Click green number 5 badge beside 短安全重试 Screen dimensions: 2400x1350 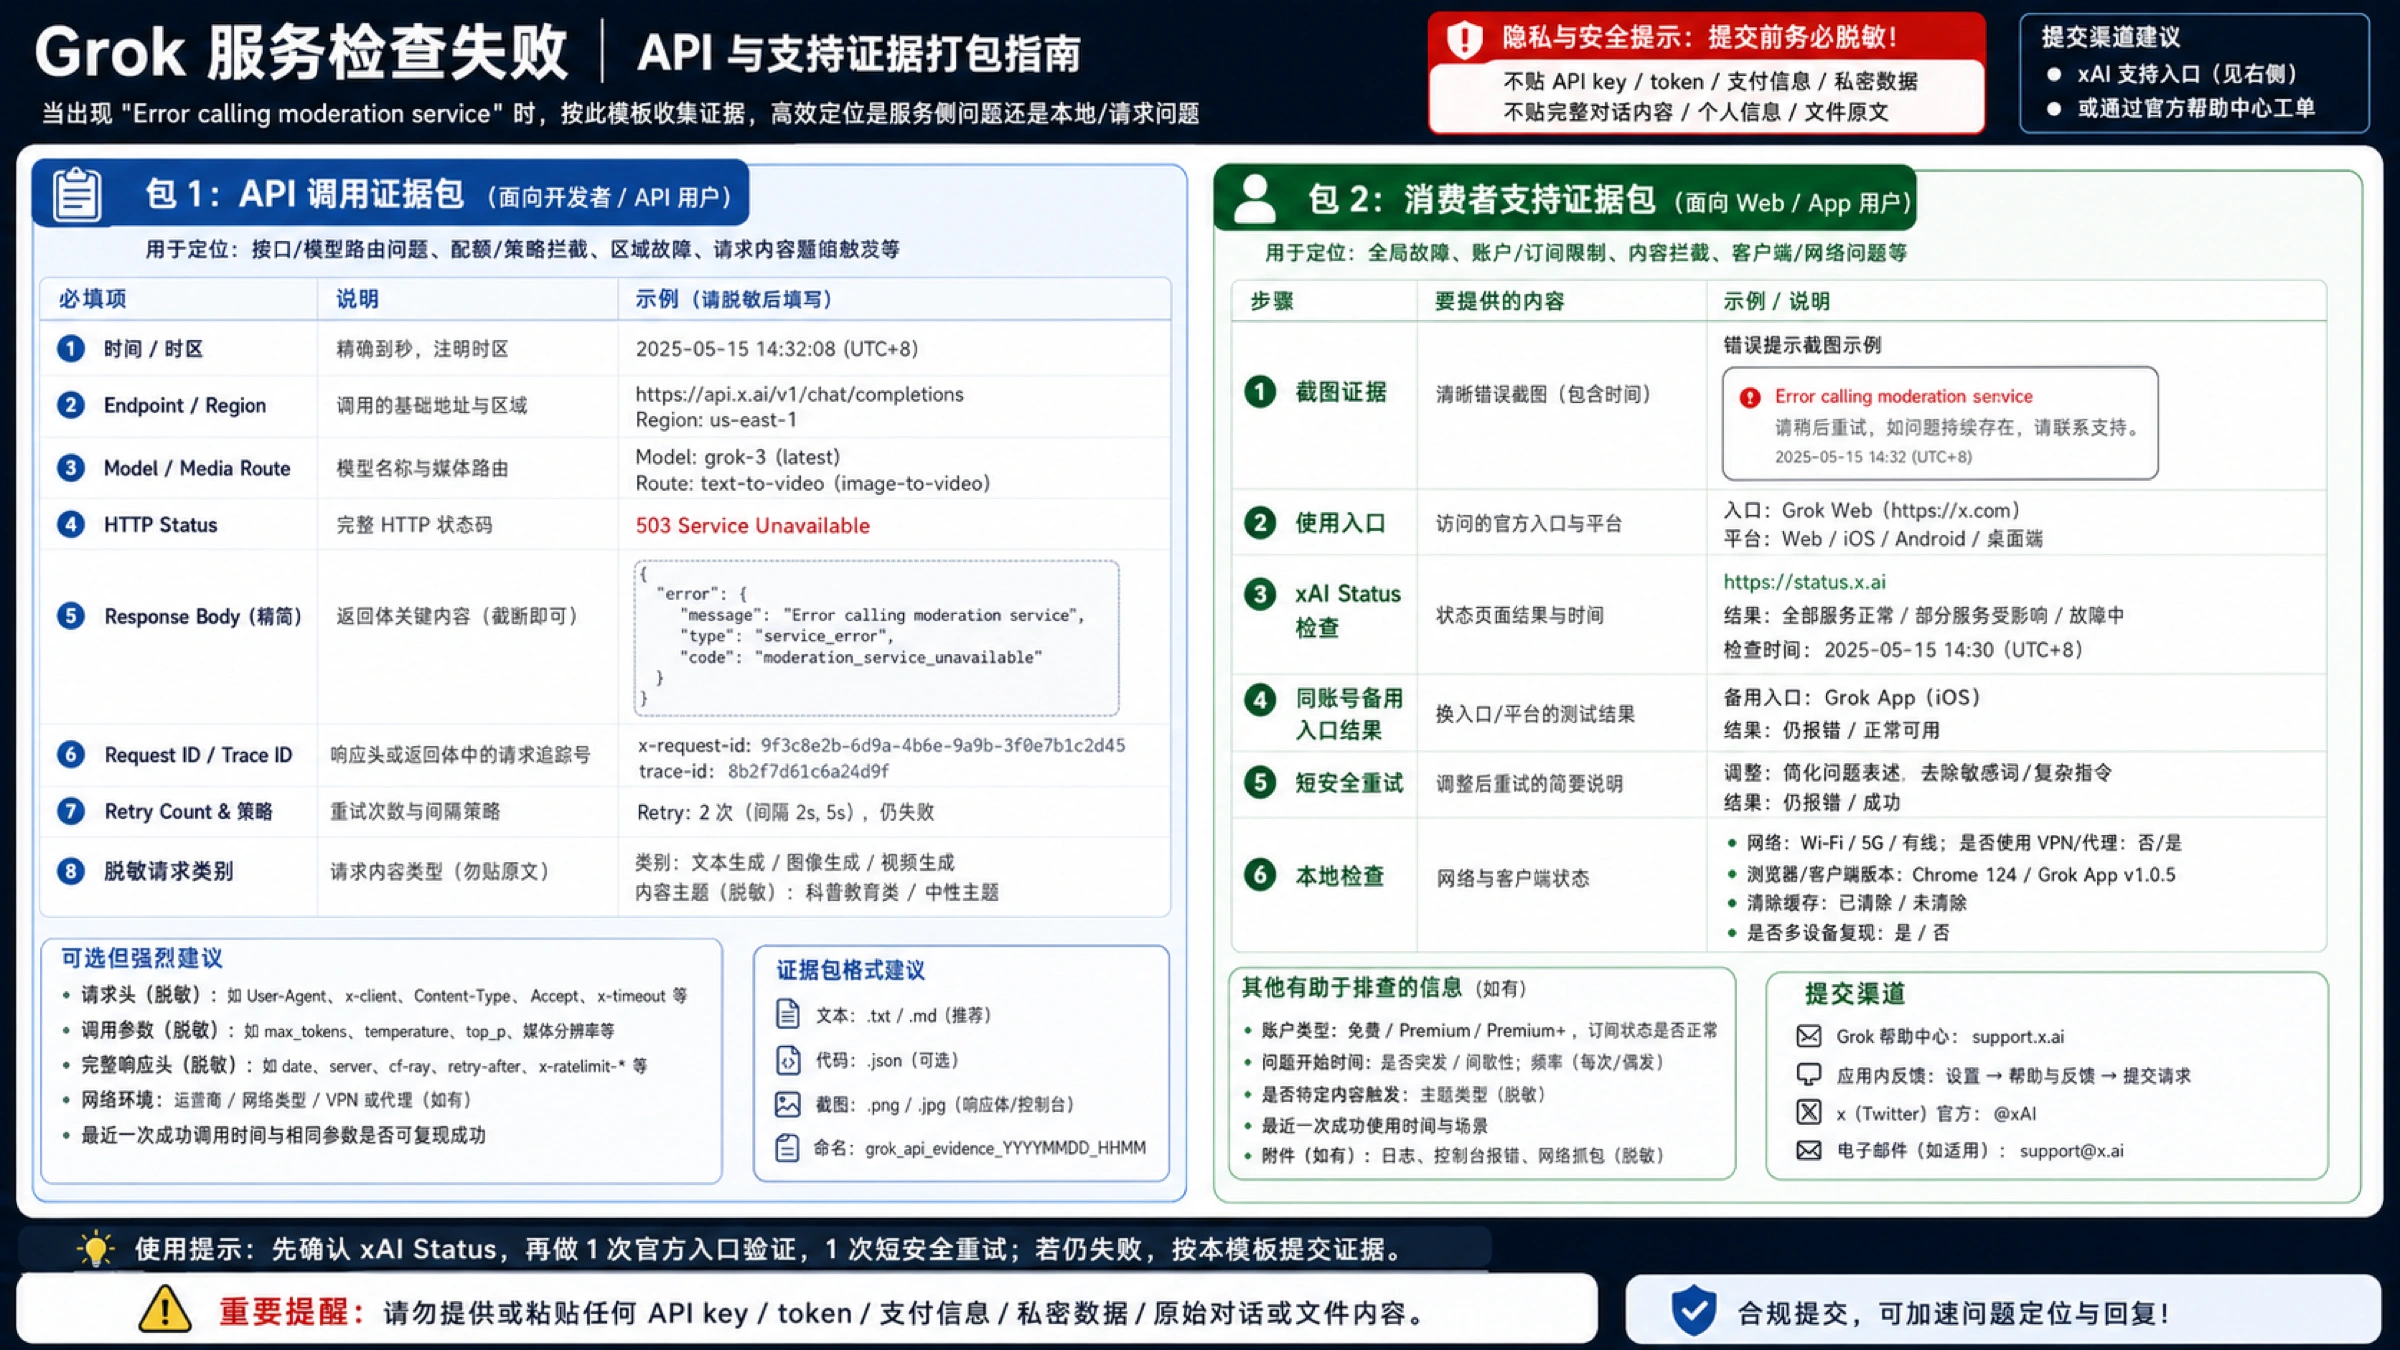pyautogui.click(x=1260, y=782)
